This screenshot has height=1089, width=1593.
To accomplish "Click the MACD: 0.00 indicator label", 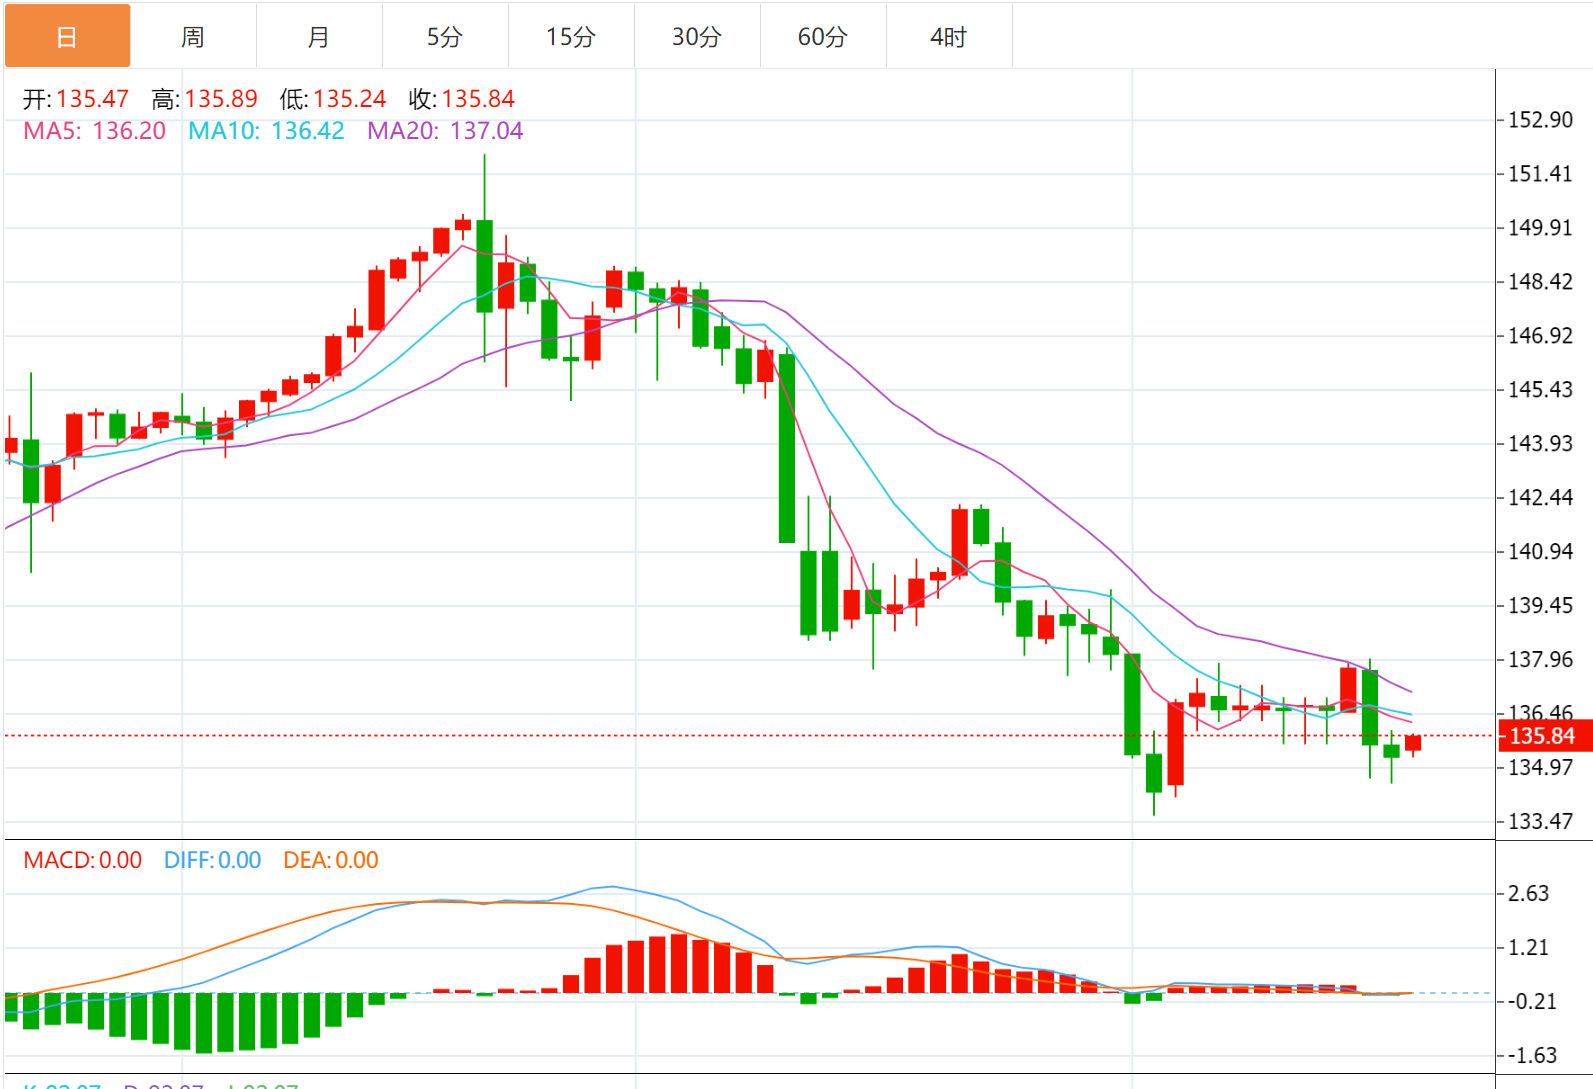I will (82, 860).
